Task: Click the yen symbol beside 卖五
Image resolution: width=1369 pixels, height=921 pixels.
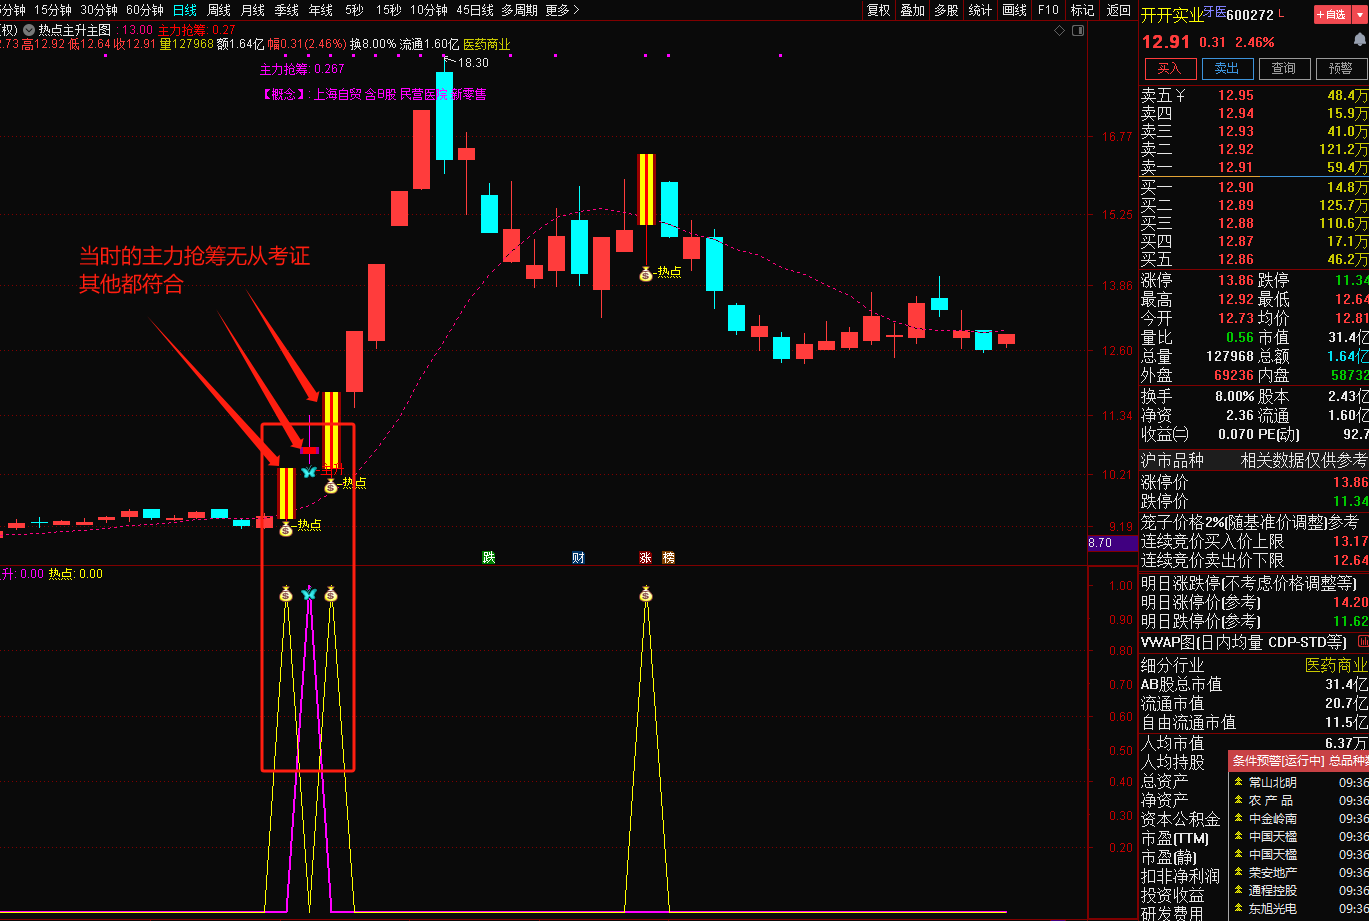Action: click(1180, 96)
